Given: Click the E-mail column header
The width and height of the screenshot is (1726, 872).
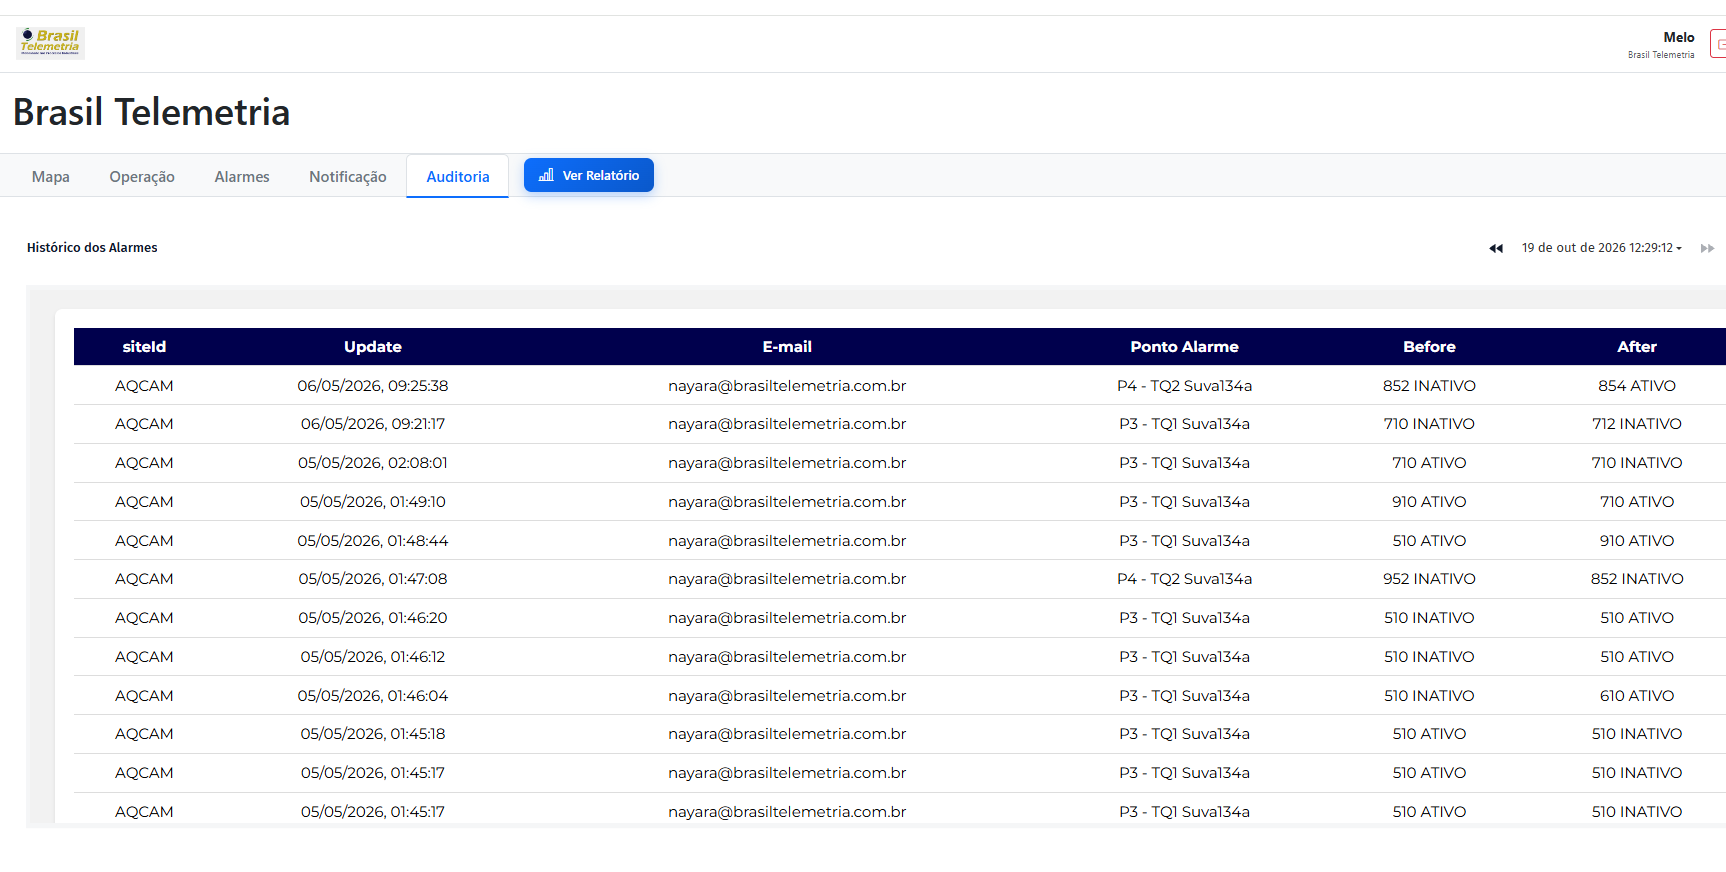Looking at the screenshot, I should (787, 347).
